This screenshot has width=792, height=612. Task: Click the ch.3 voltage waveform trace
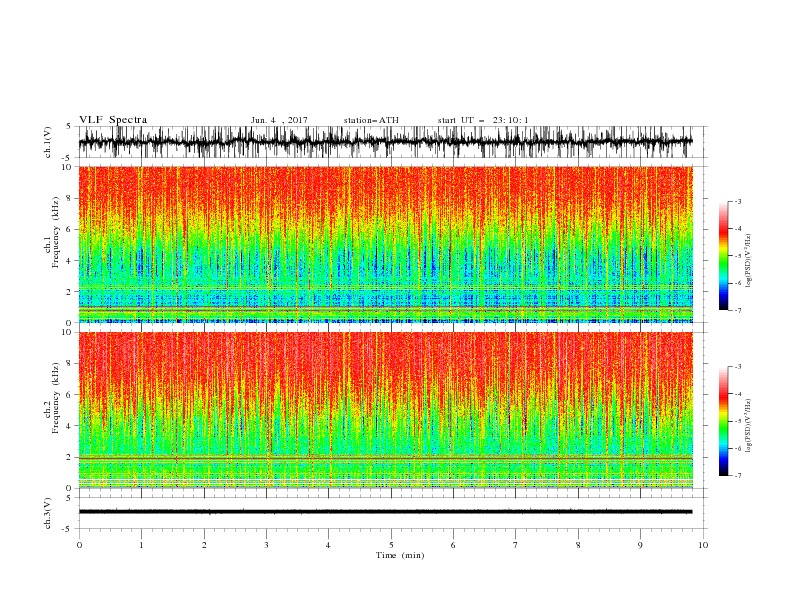click(385, 512)
